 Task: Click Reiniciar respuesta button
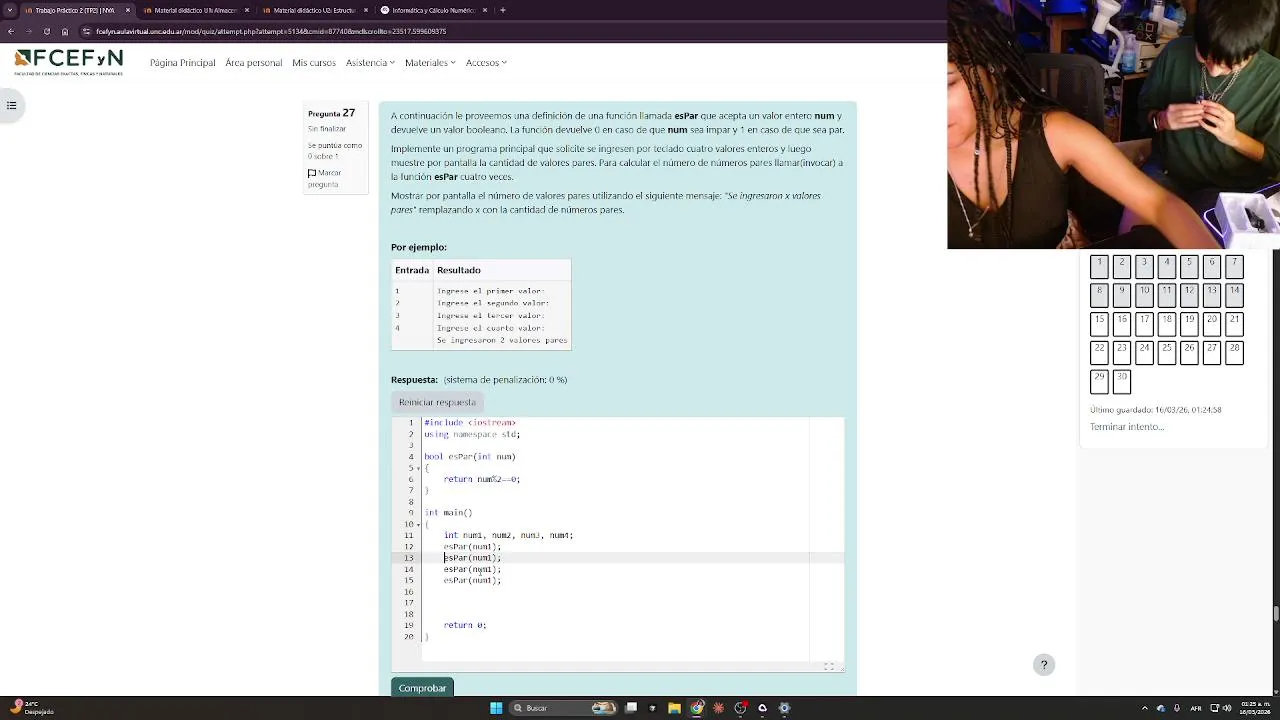click(437, 402)
